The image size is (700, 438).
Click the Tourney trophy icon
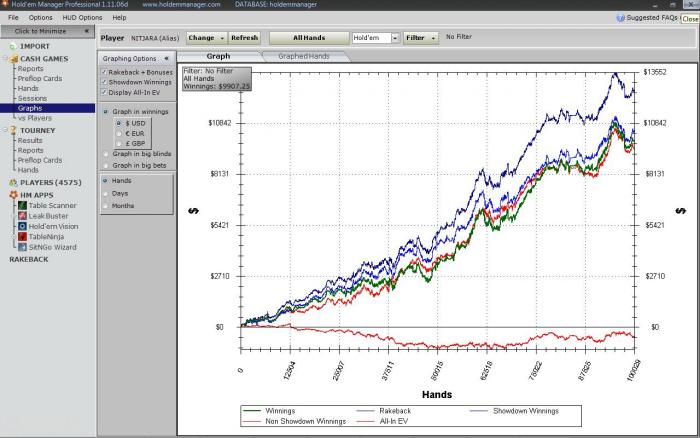[x=13, y=130]
